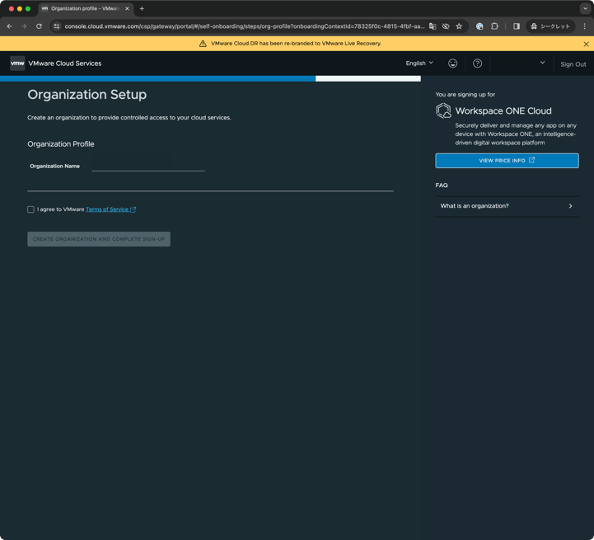Image resolution: width=594 pixels, height=540 pixels.
Task: Expand the user account dropdown chevron
Action: 542,63
